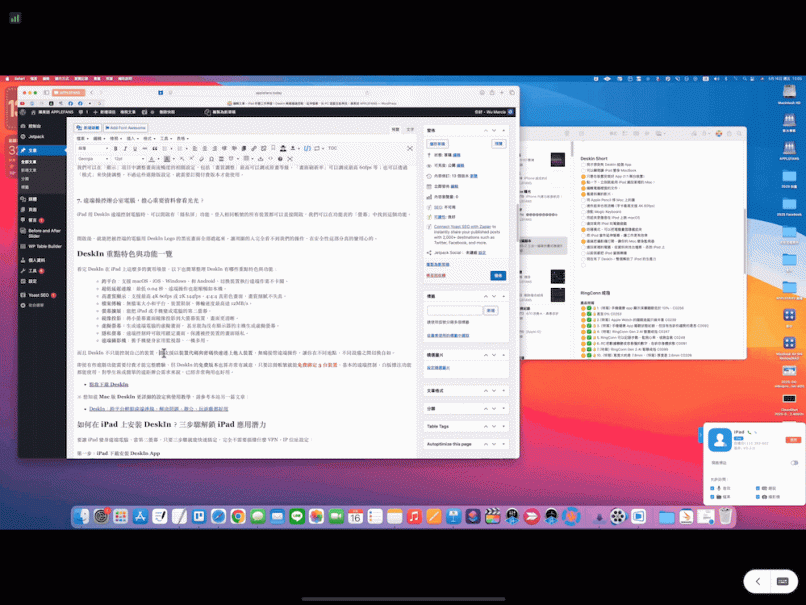Viewport: 806px width, 605px height.
Task: Click the distraction-free fullscreen editor icon
Action: click(409, 148)
